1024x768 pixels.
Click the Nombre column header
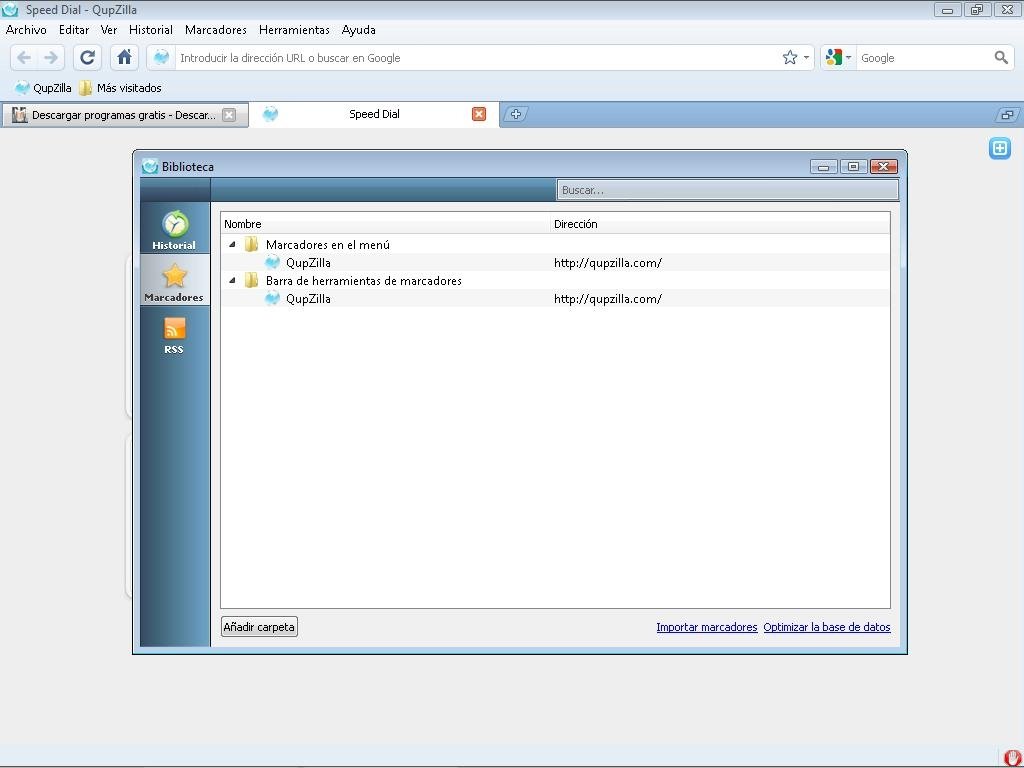[386, 224]
